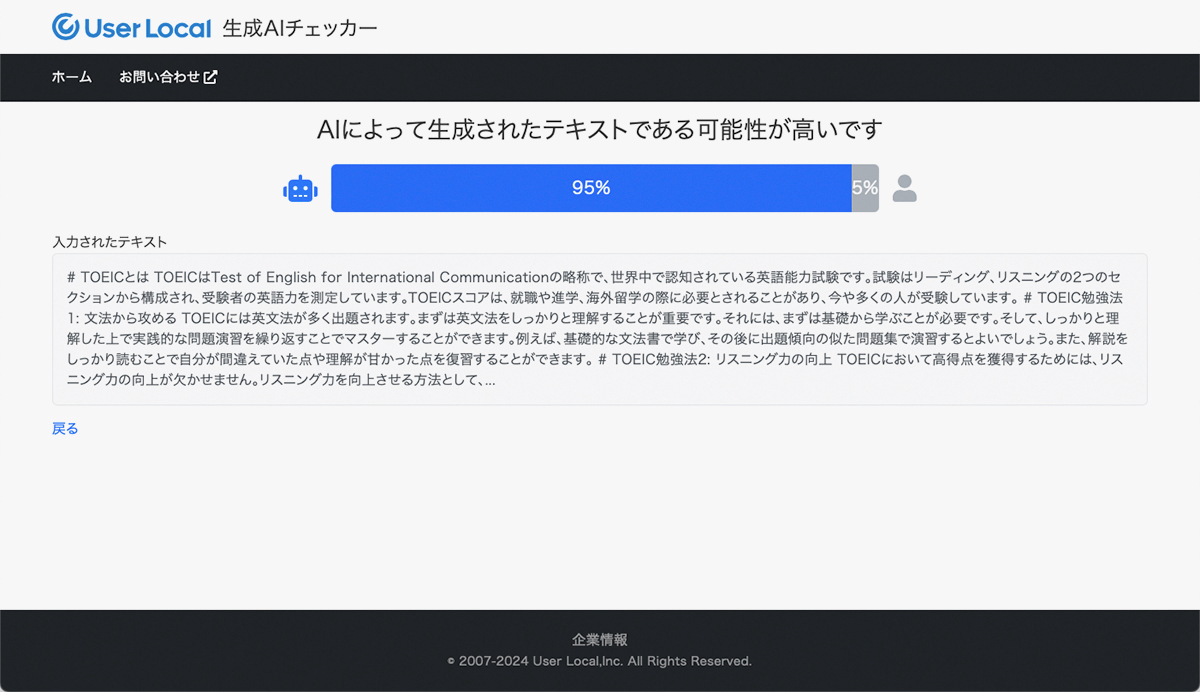Click the 生成AIチェッカー page title
1200x692 pixels.
[300, 28]
